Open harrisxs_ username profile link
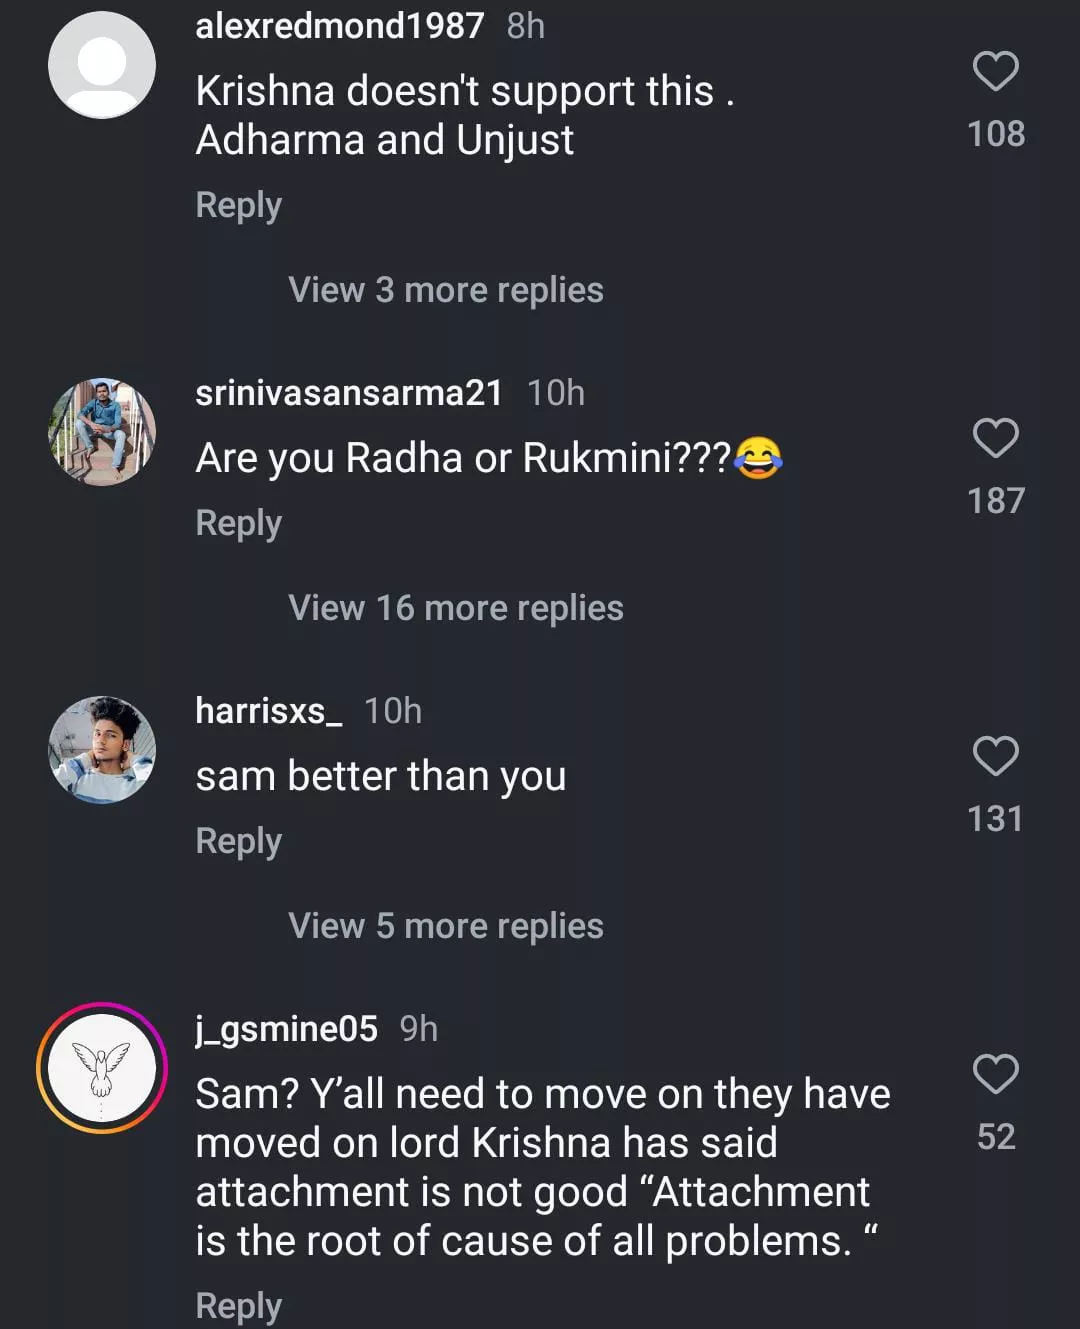 pyautogui.click(x=268, y=711)
